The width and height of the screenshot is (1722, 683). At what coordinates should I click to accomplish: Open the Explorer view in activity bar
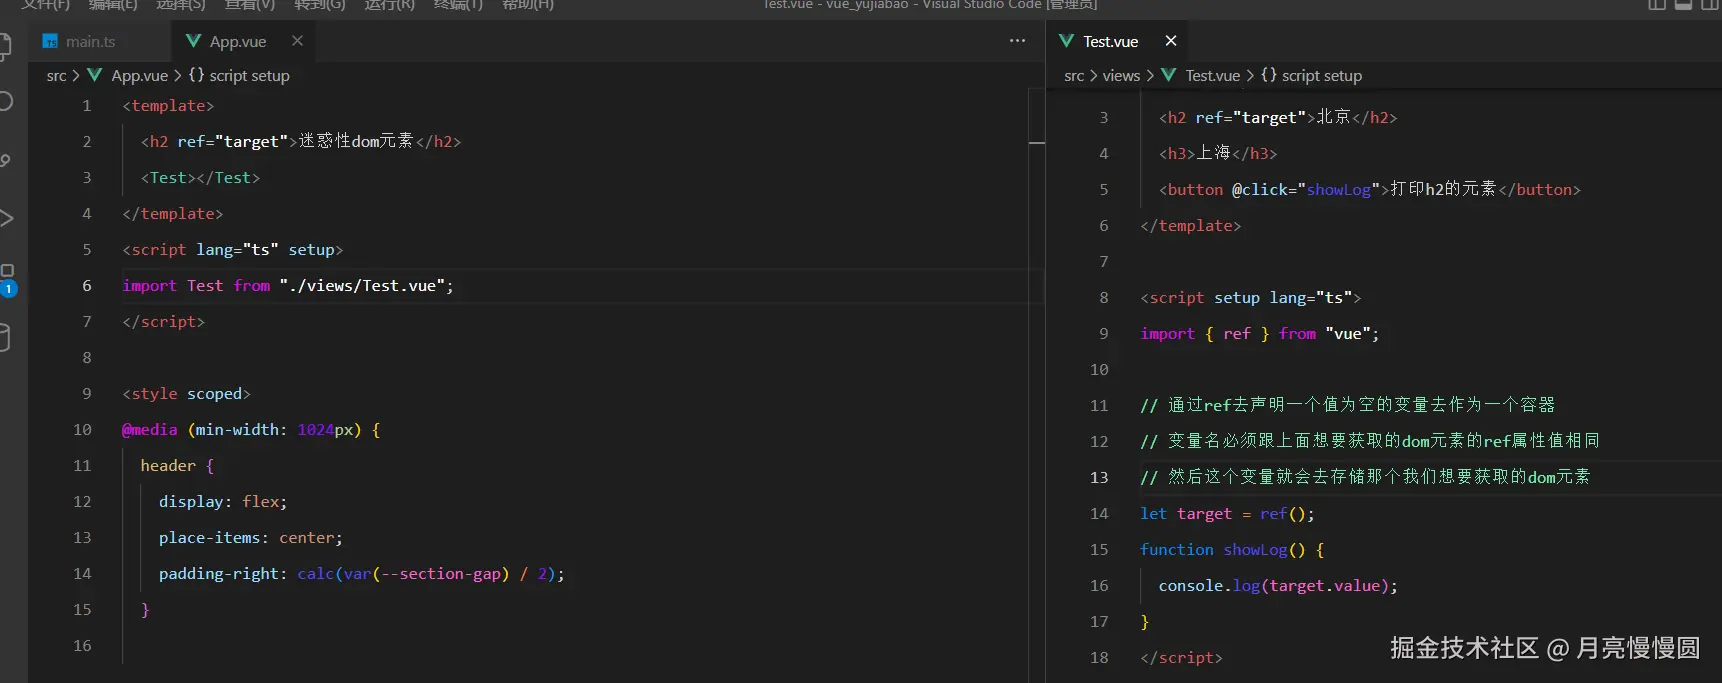click(x=5, y=46)
